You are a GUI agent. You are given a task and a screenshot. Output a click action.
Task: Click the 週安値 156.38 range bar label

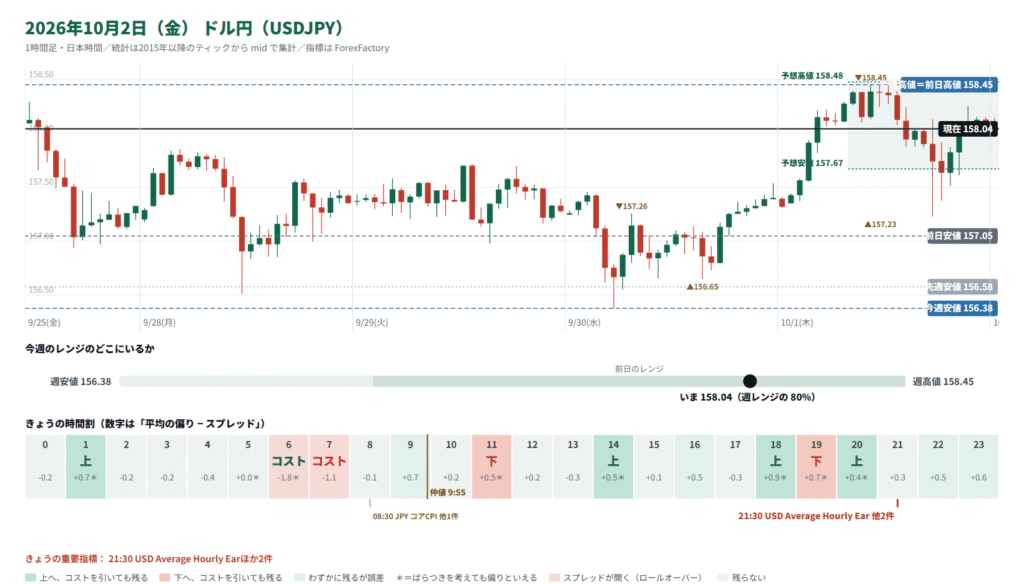[80, 381]
